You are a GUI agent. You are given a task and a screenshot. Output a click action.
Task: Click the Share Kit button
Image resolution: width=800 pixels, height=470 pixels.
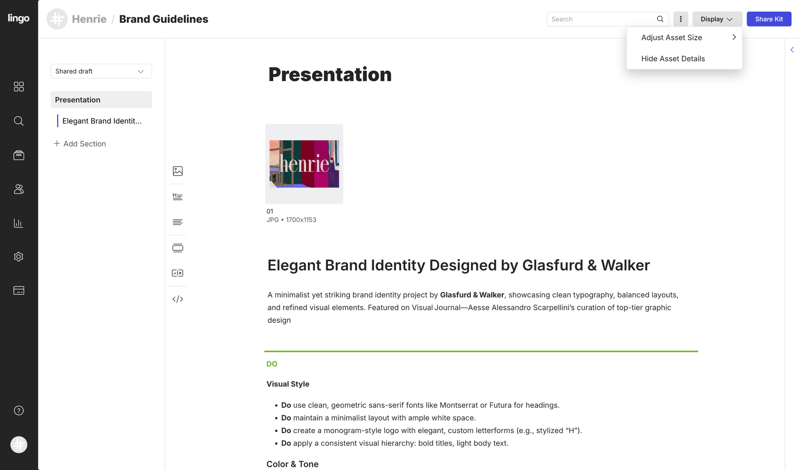pos(768,19)
